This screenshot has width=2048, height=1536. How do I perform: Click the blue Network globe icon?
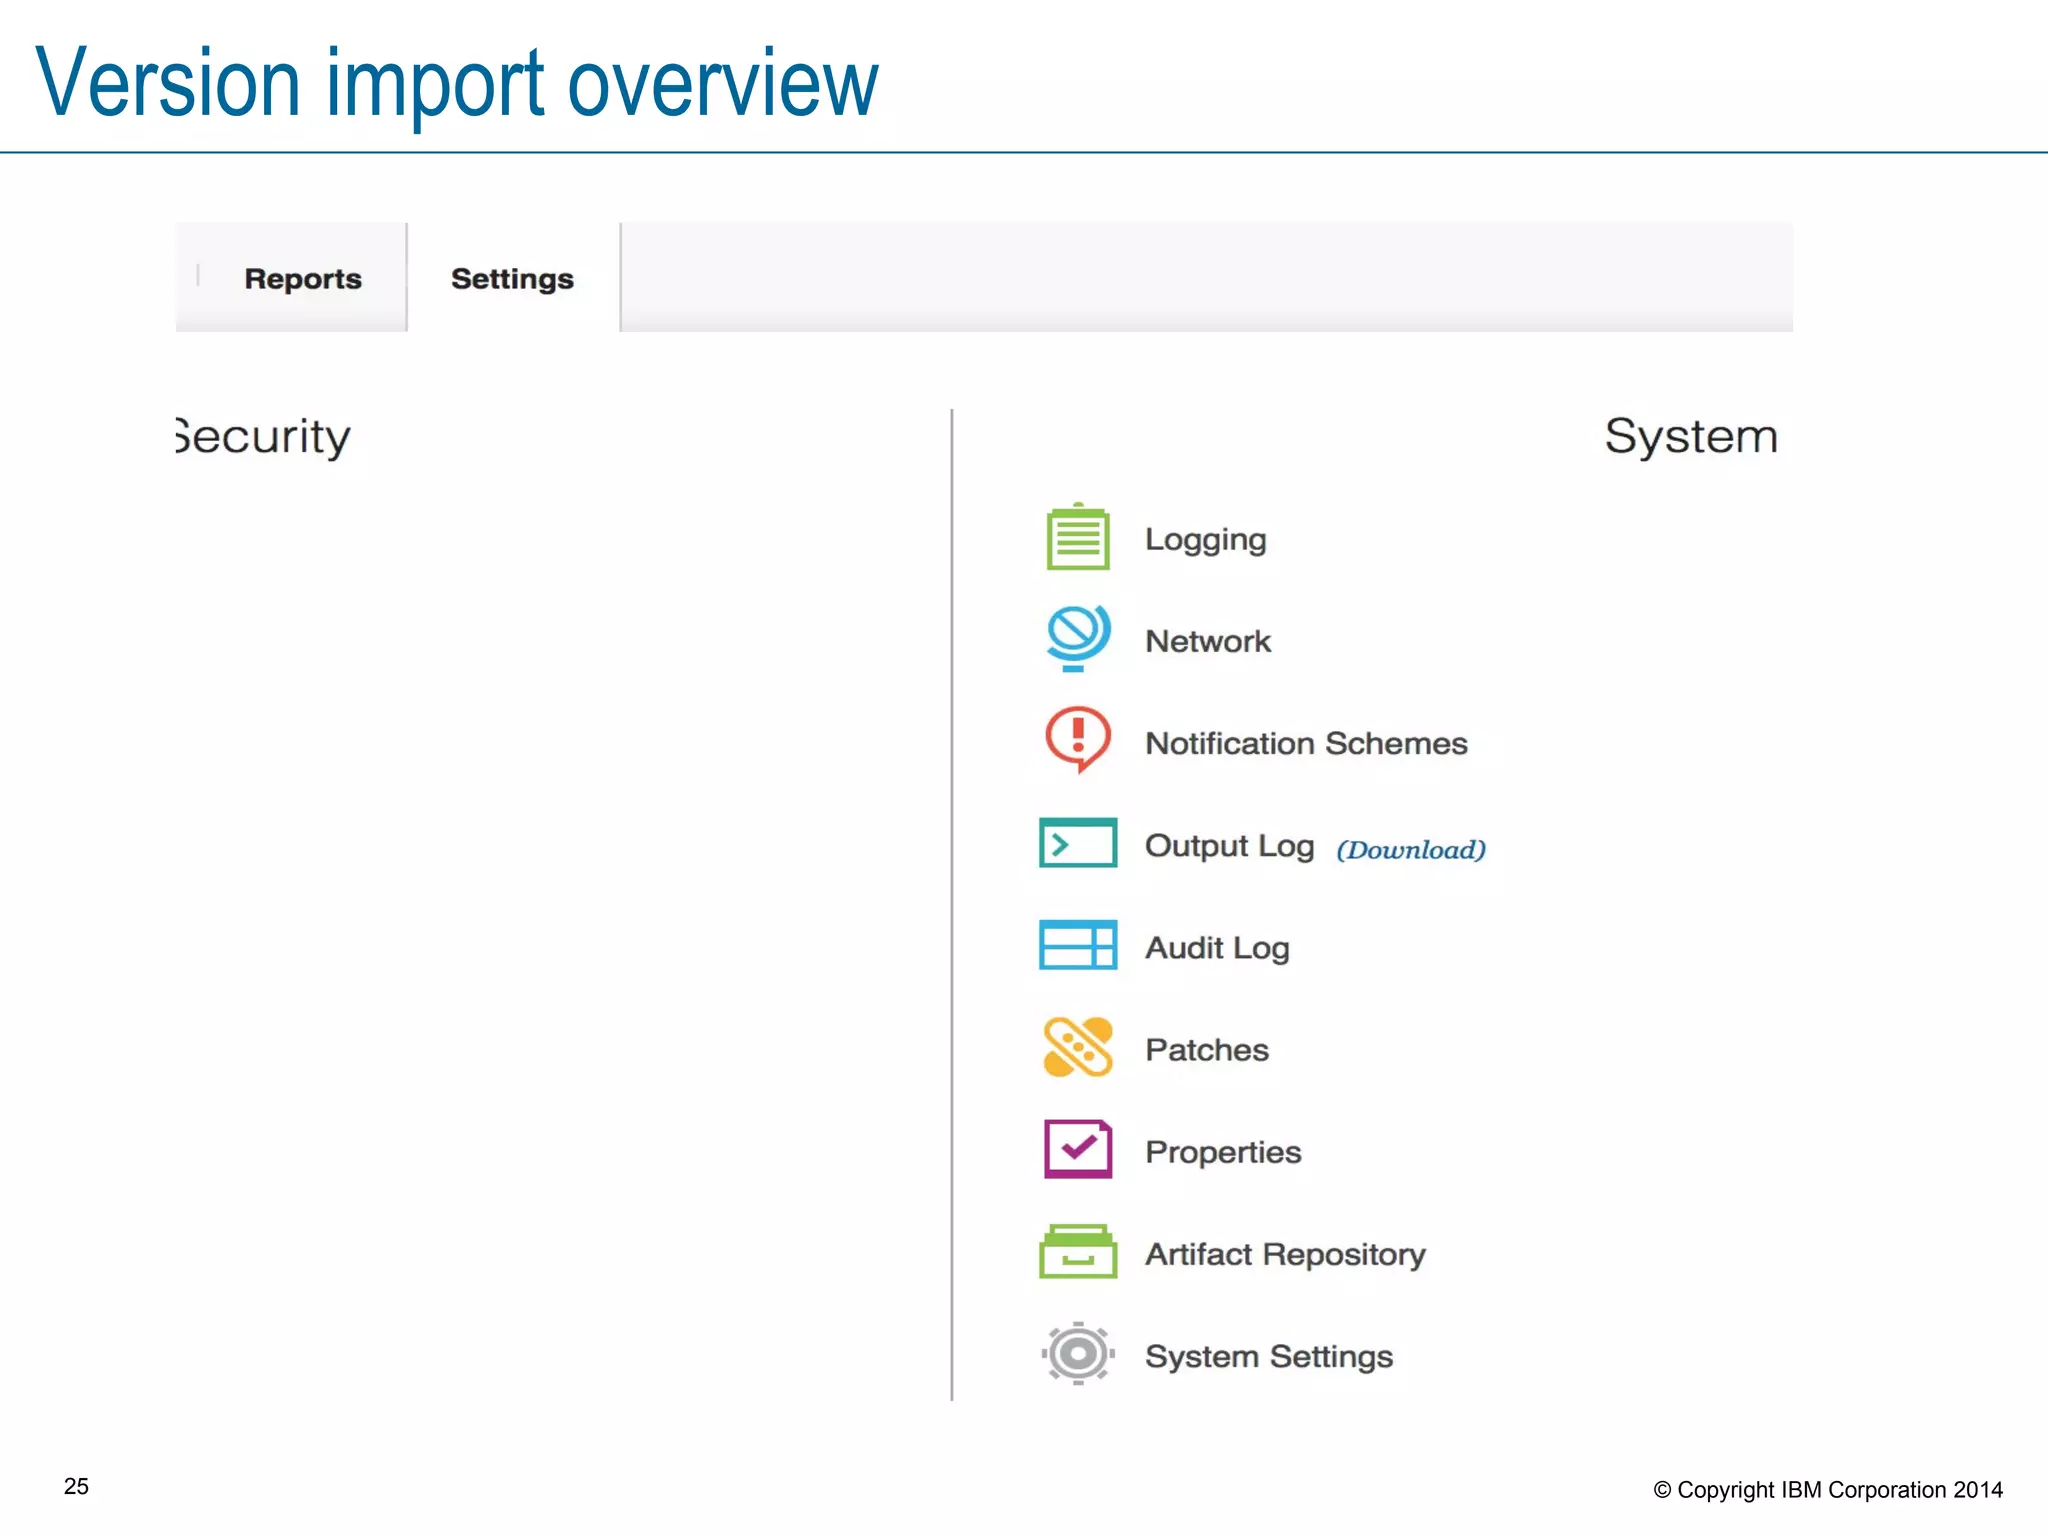click(x=1077, y=638)
